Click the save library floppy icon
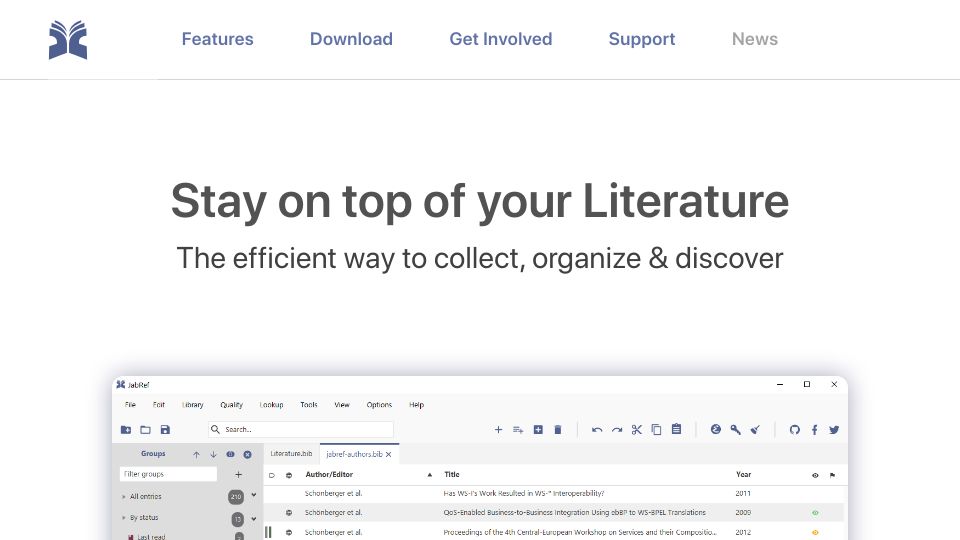The image size is (960, 540). click(x=165, y=430)
